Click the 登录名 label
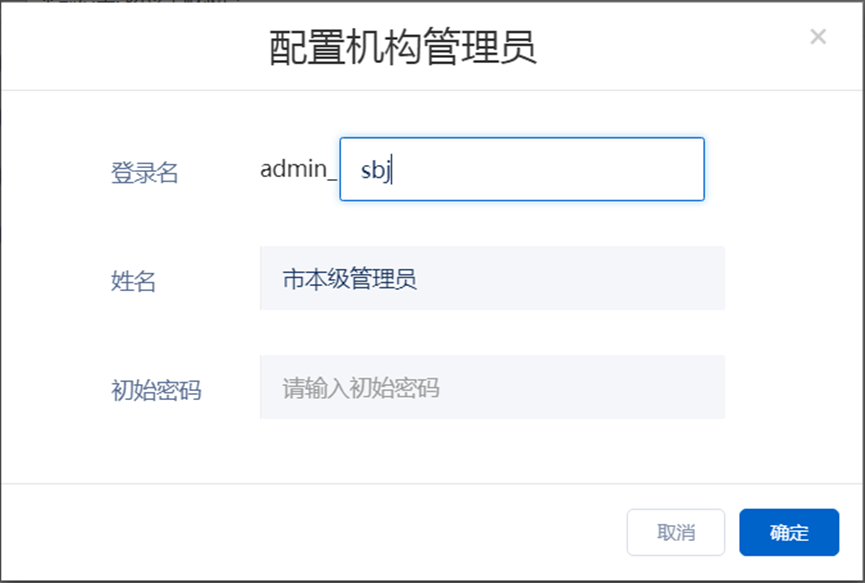The width and height of the screenshot is (865, 583). point(144,172)
